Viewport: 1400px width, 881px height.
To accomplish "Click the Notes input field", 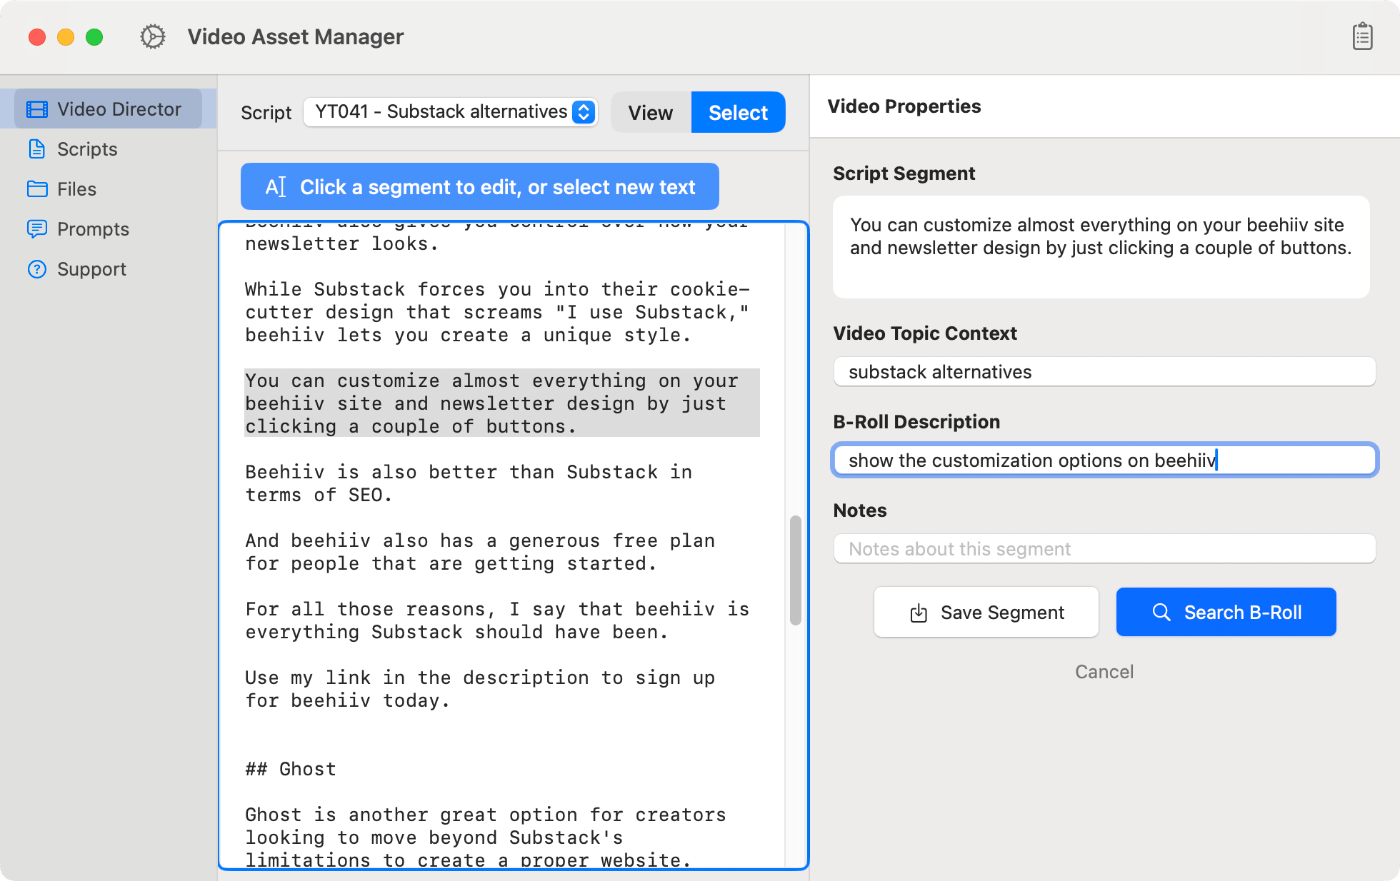I will pos(1104,548).
